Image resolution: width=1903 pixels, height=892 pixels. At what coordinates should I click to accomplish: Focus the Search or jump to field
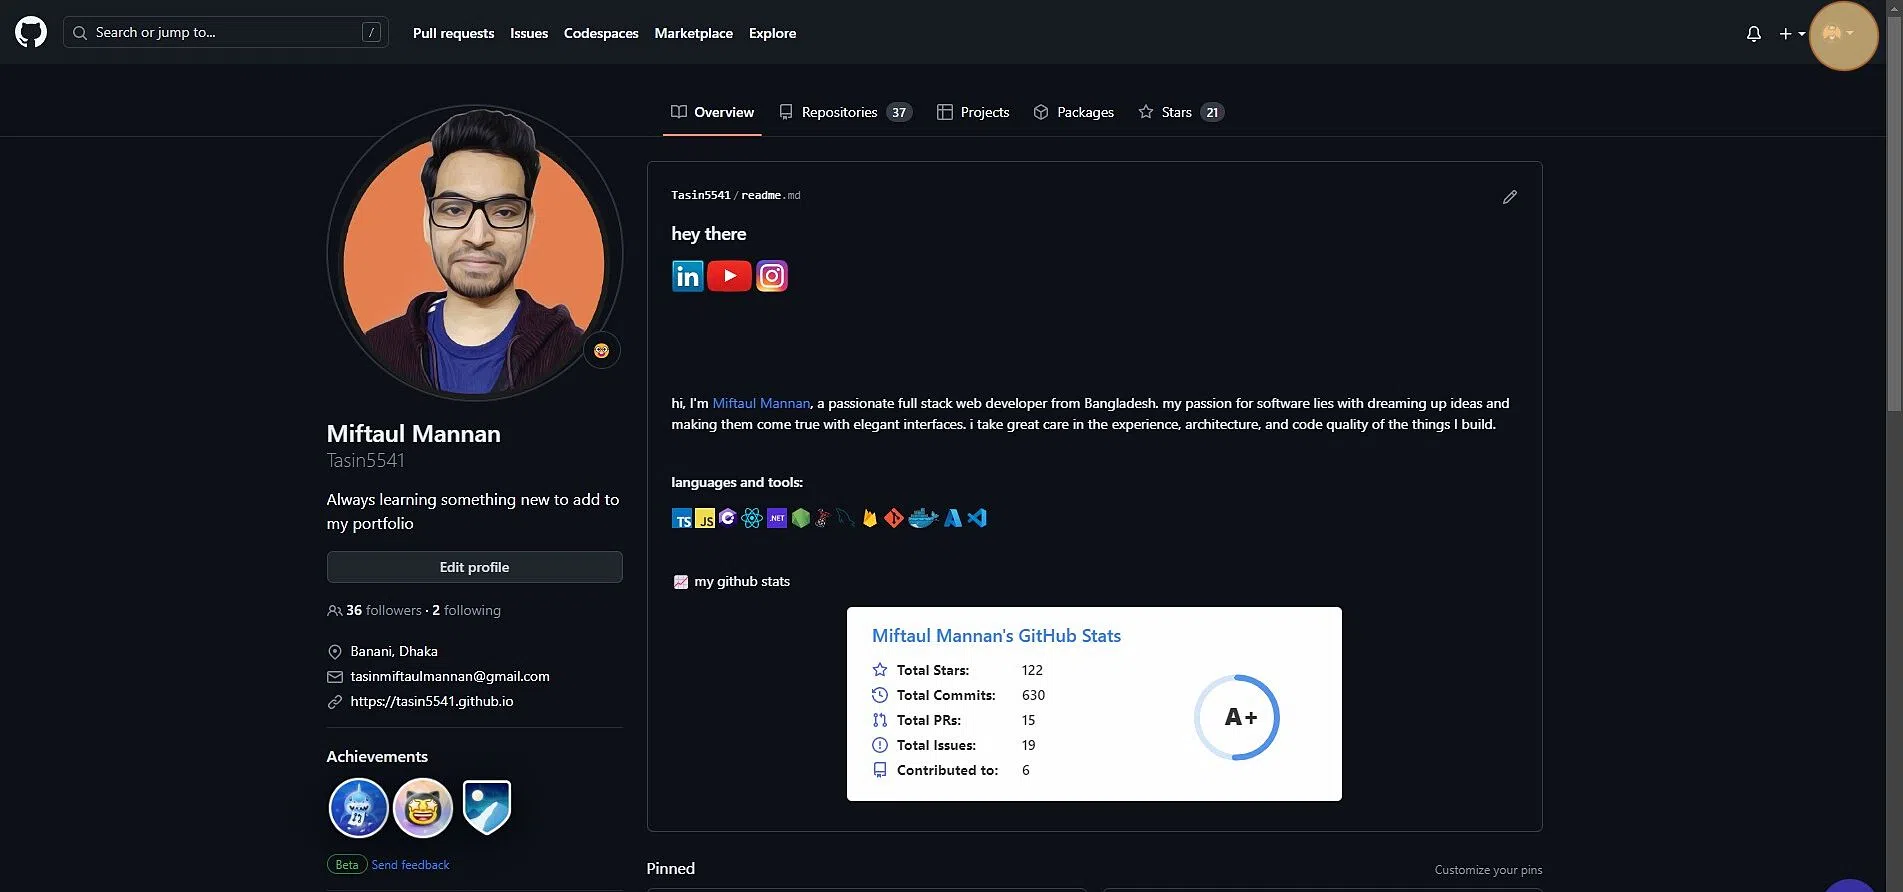pos(226,32)
